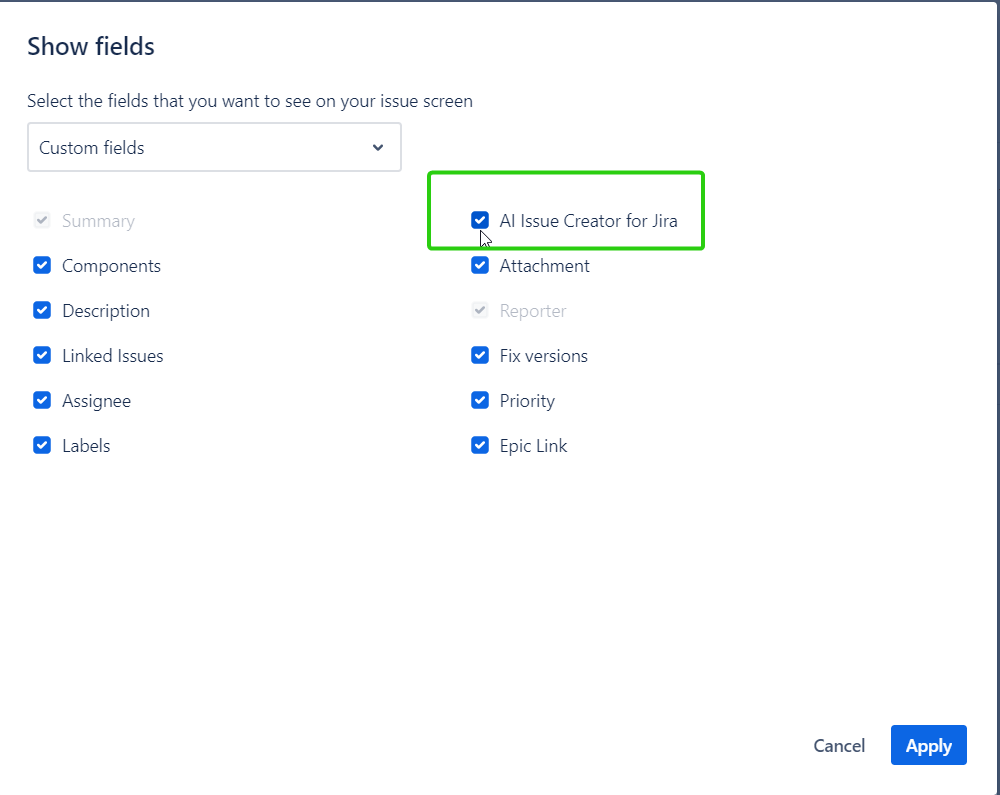The height and width of the screenshot is (795, 1000).
Task: Uncheck the Components field checkbox
Action: click(42, 266)
